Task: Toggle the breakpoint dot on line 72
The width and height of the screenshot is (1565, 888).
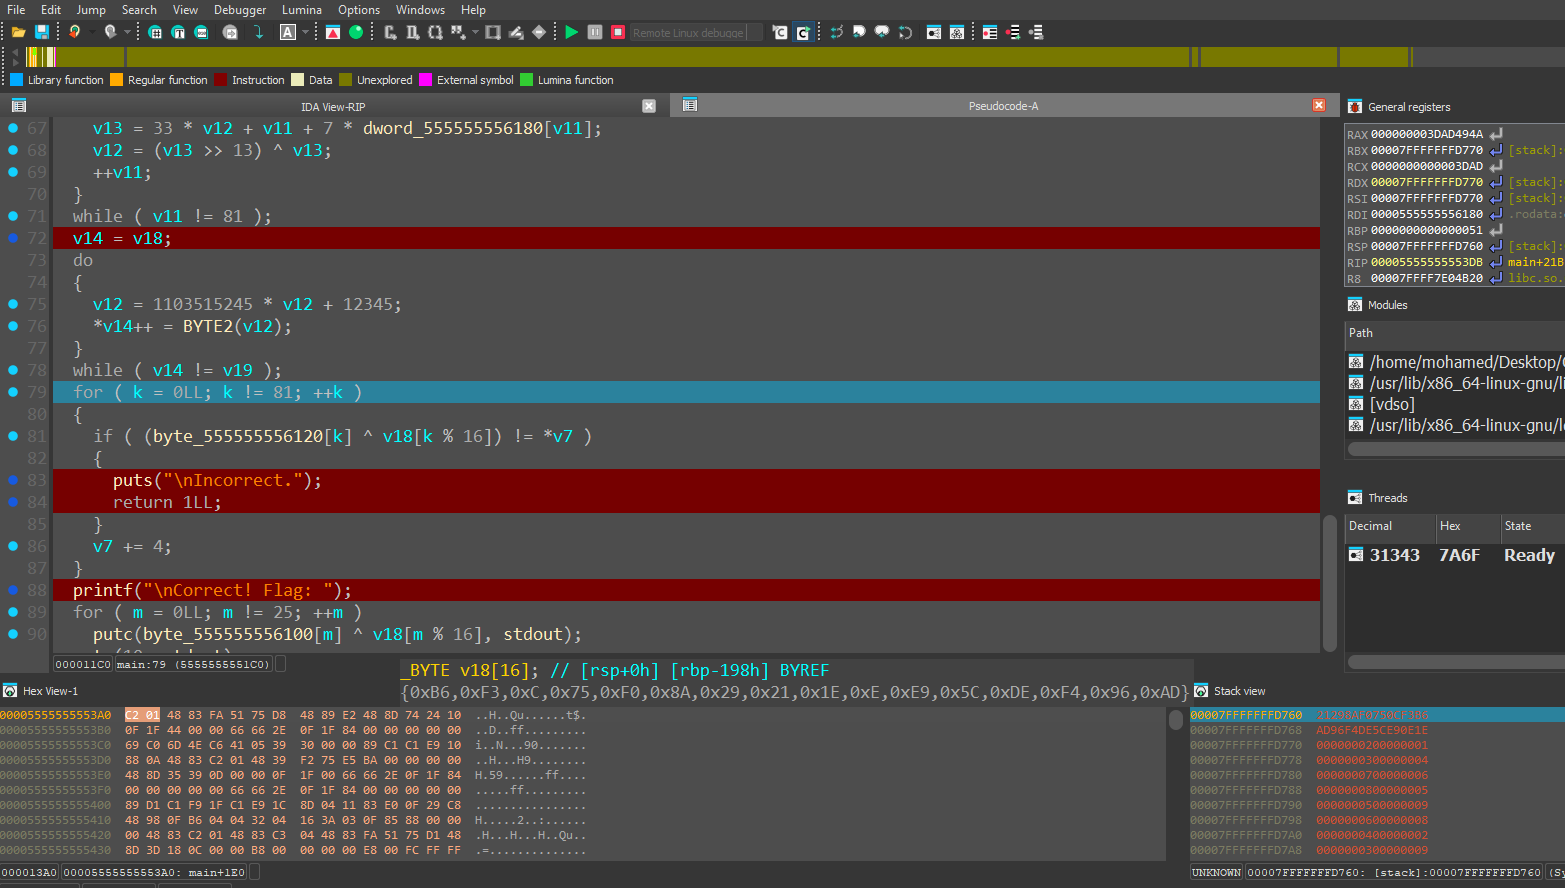Action: point(13,238)
